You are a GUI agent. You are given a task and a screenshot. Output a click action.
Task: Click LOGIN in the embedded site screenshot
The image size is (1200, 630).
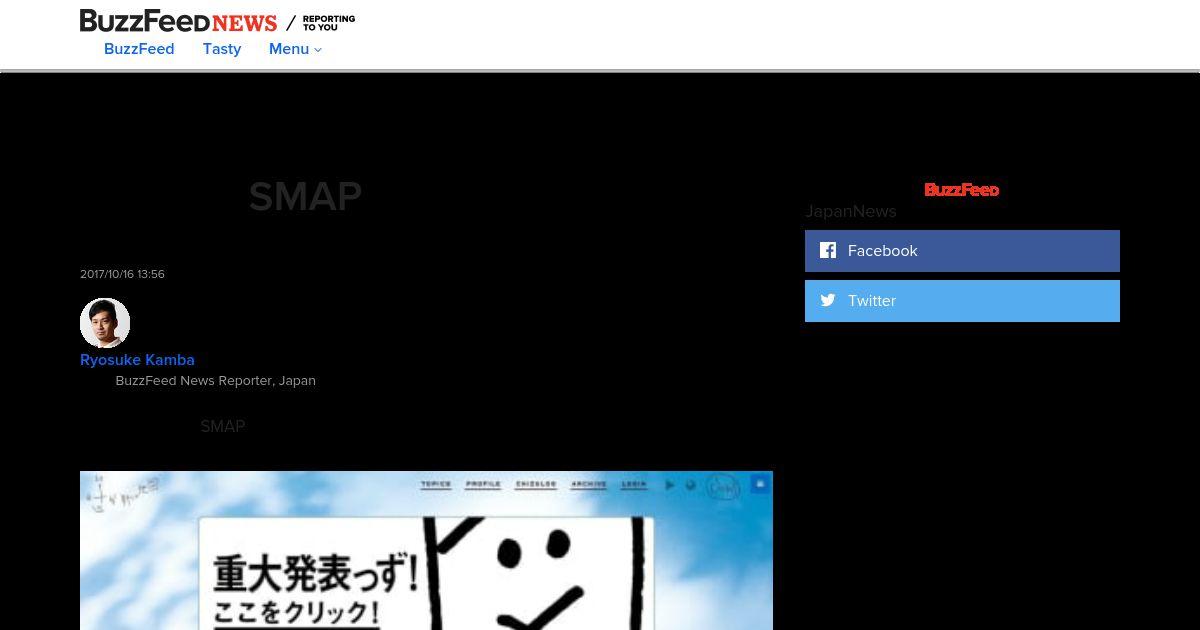(634, 484)
